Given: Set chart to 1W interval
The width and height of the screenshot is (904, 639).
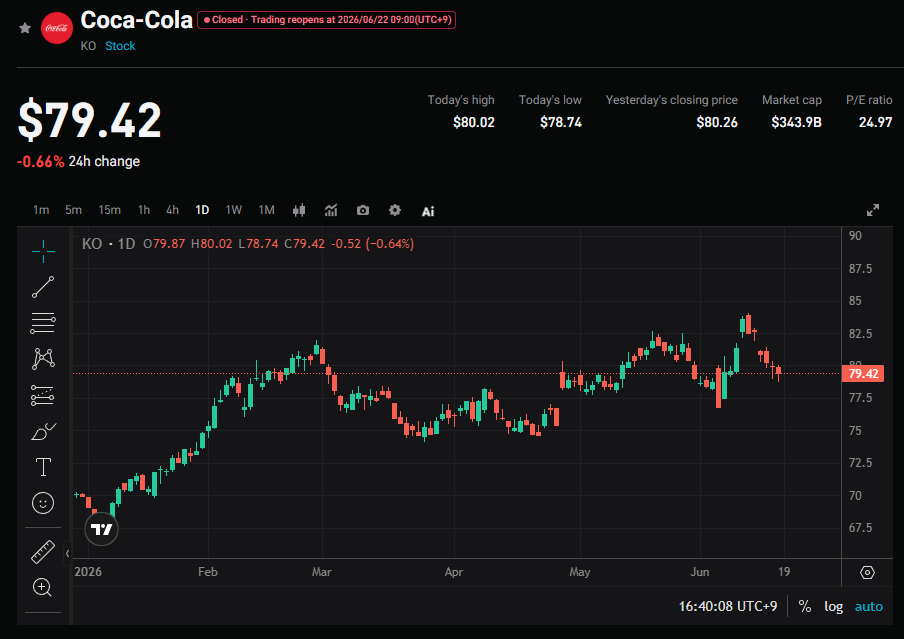Looking at the screenshot, I should [x=233, y=210].
